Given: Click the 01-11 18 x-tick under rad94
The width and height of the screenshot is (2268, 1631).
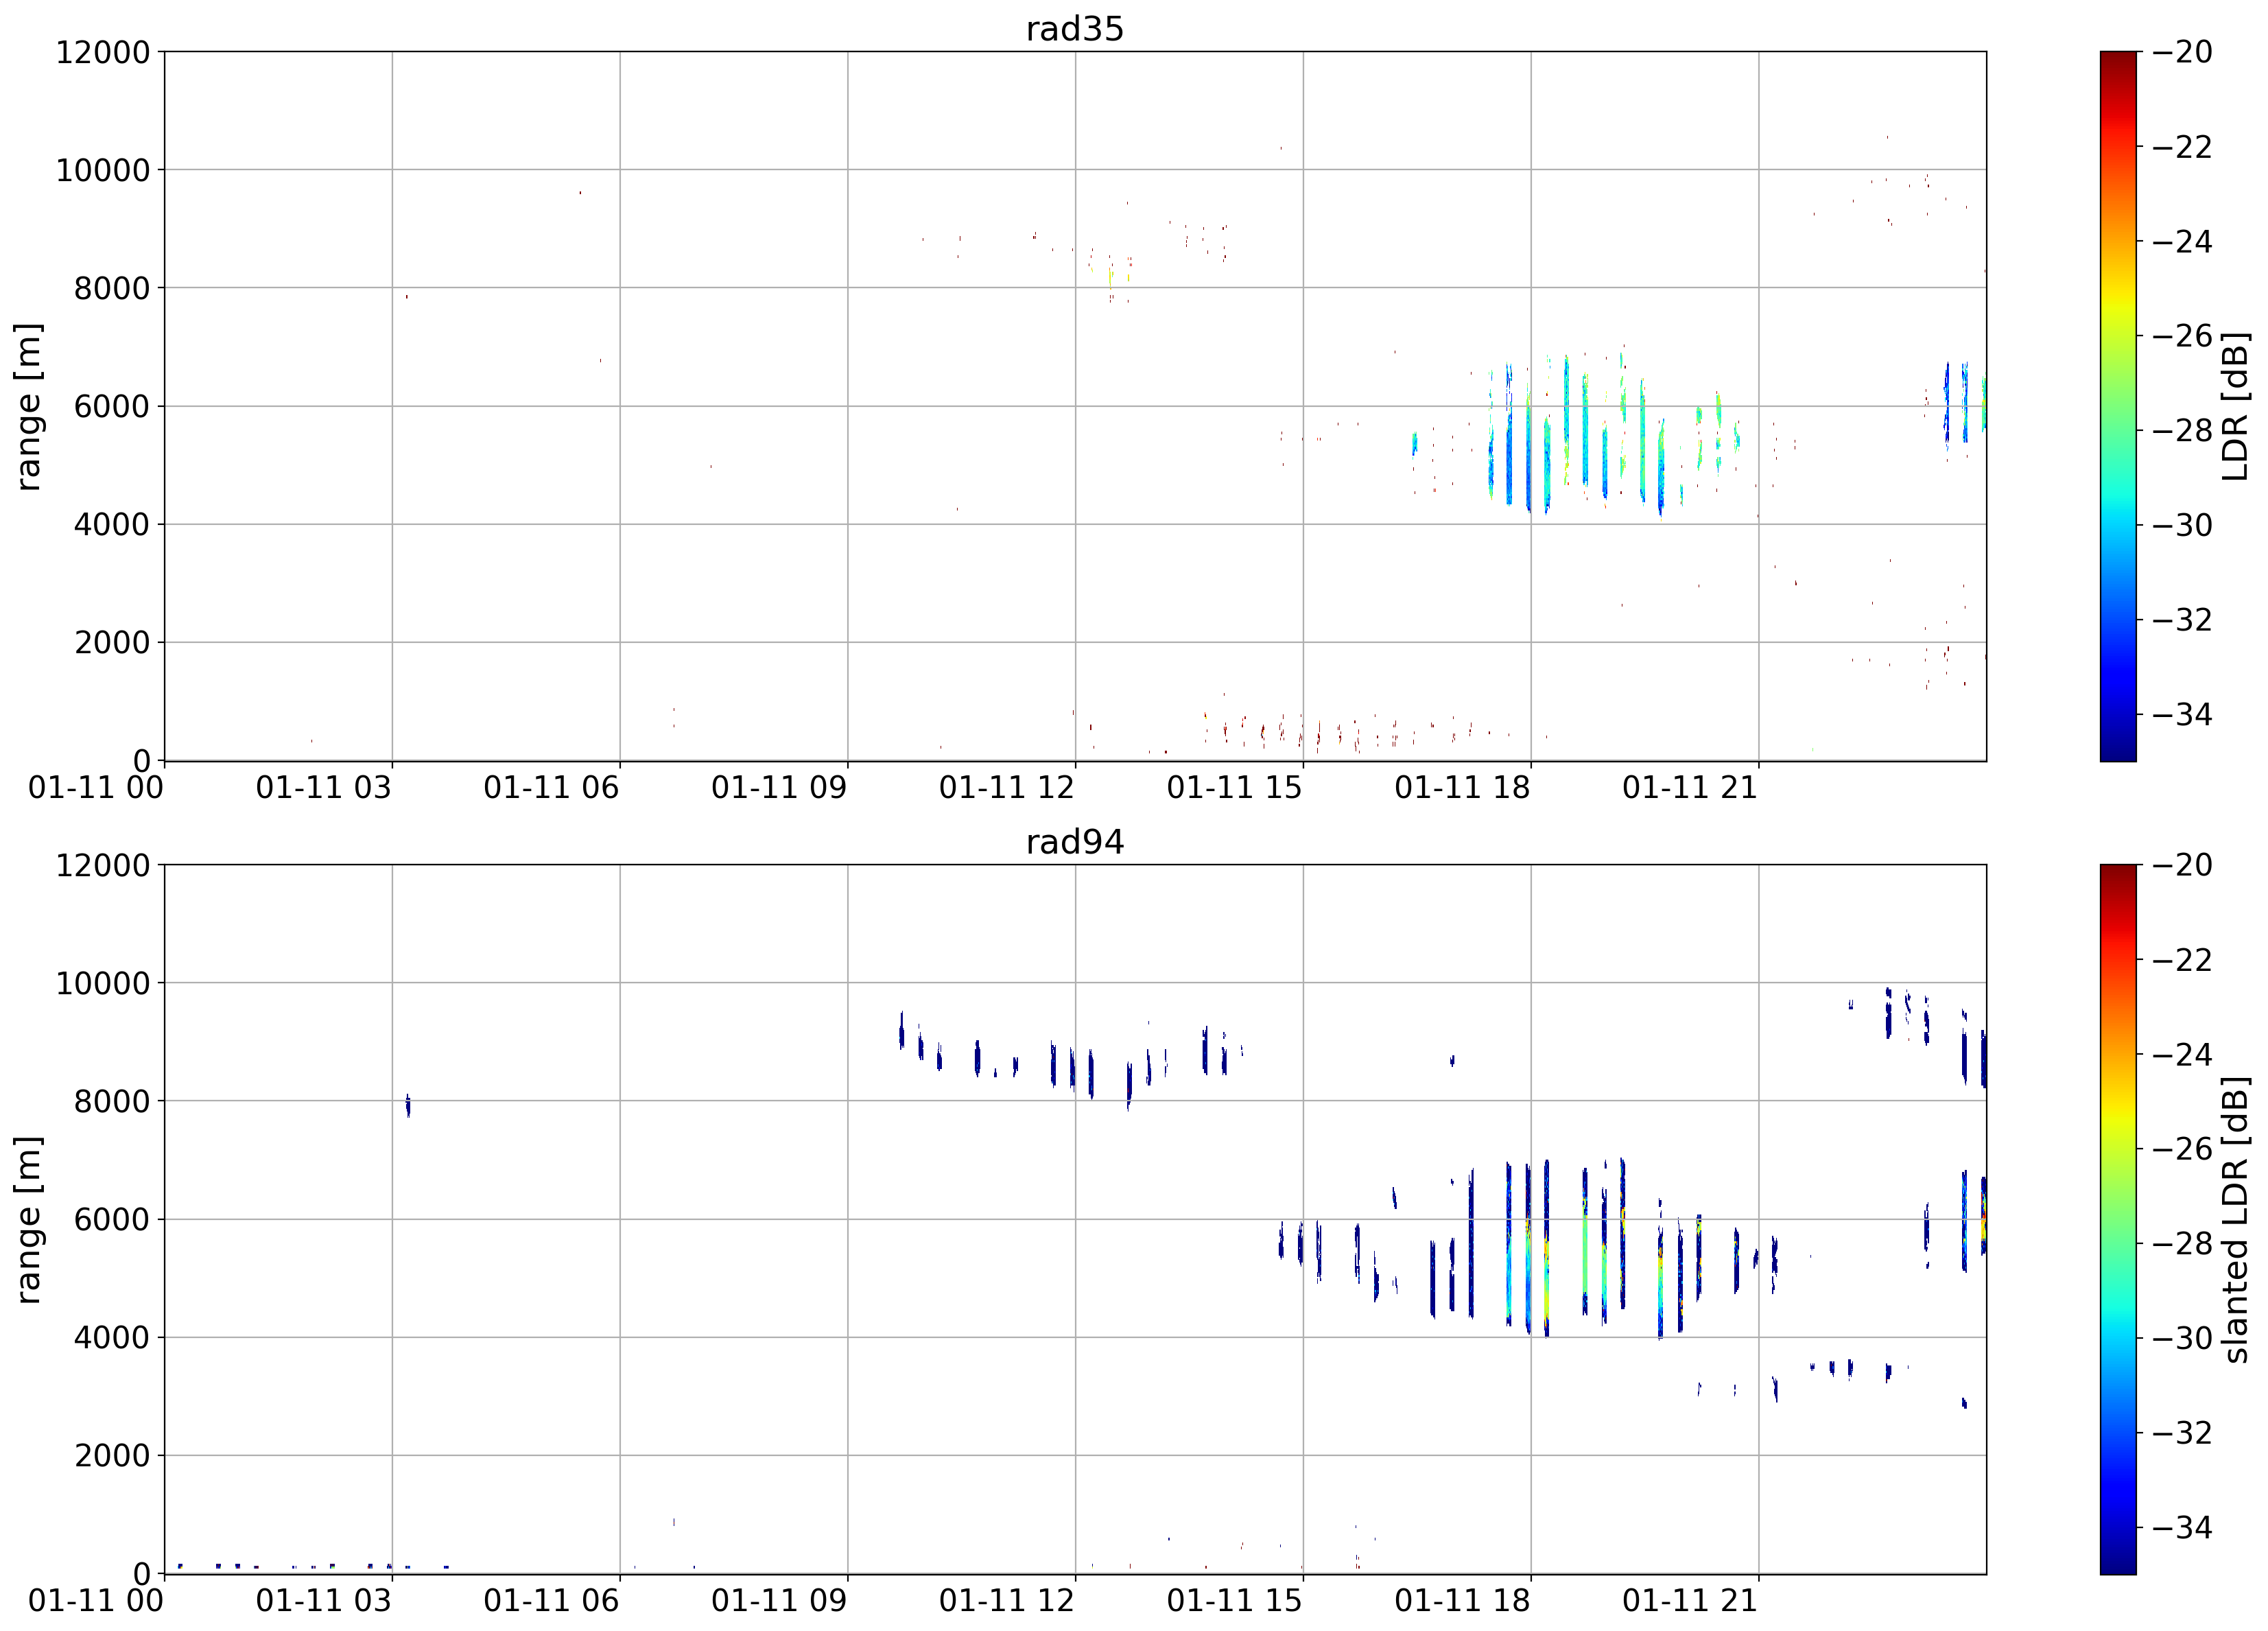Looking at the screenshot, I should 1462,1600.
